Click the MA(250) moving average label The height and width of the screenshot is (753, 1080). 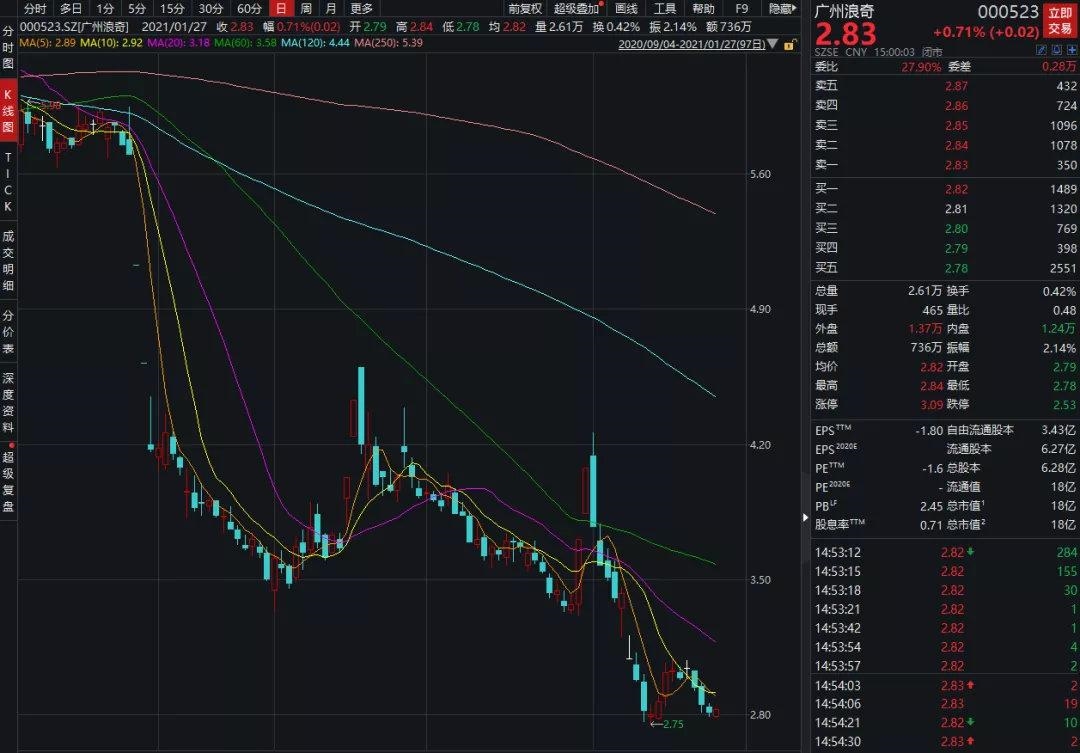tap(388, 43)
